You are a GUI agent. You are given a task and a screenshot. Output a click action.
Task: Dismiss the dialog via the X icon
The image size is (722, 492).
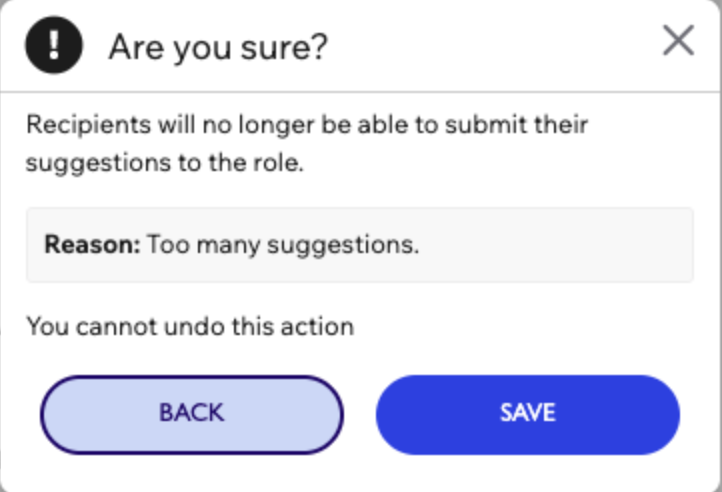(x=678, y=41)
